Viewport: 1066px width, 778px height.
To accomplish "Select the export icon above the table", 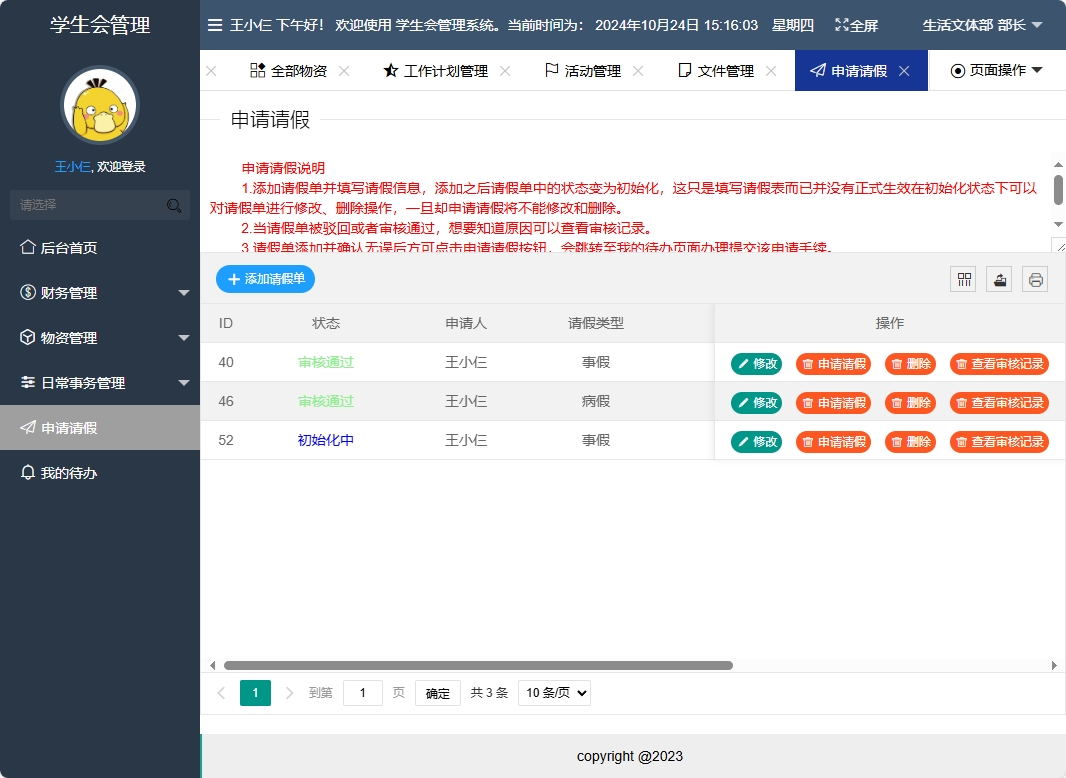I will tap(999, 279).
